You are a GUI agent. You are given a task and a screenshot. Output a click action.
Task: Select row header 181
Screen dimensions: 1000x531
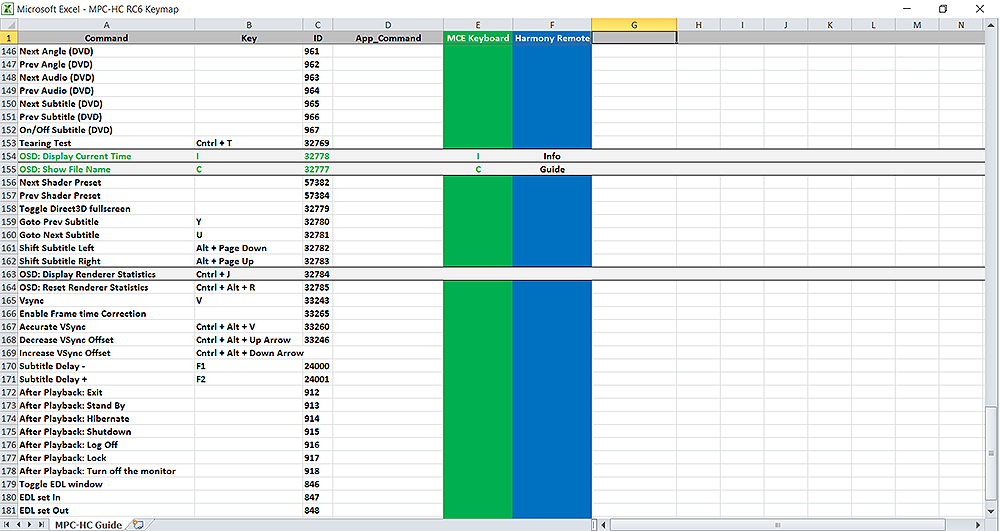tap(9, 511)
